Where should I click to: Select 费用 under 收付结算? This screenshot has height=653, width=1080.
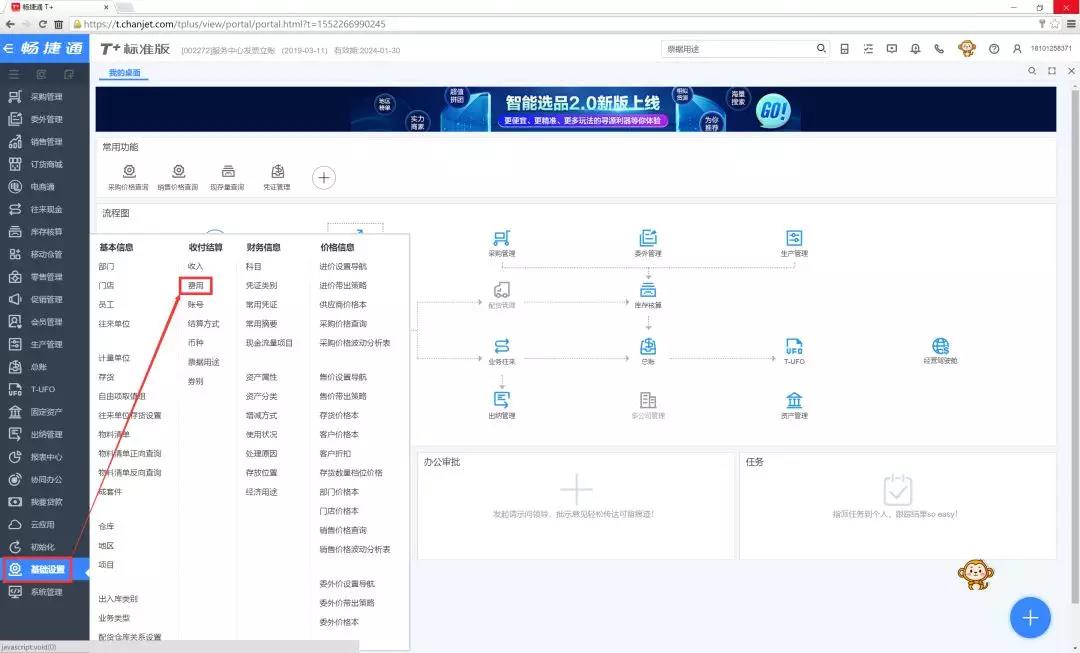click(196, 285)
